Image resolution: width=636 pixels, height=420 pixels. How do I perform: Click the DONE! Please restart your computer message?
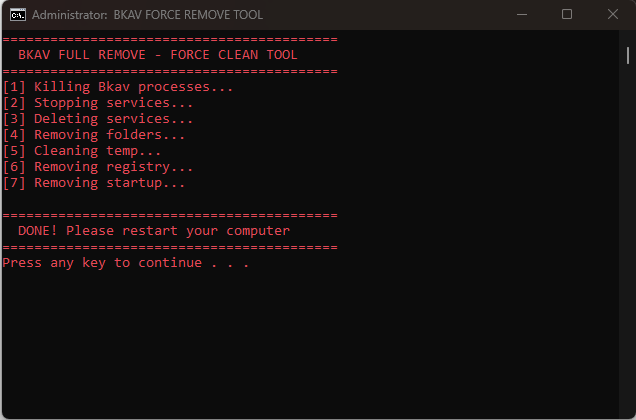154,231
